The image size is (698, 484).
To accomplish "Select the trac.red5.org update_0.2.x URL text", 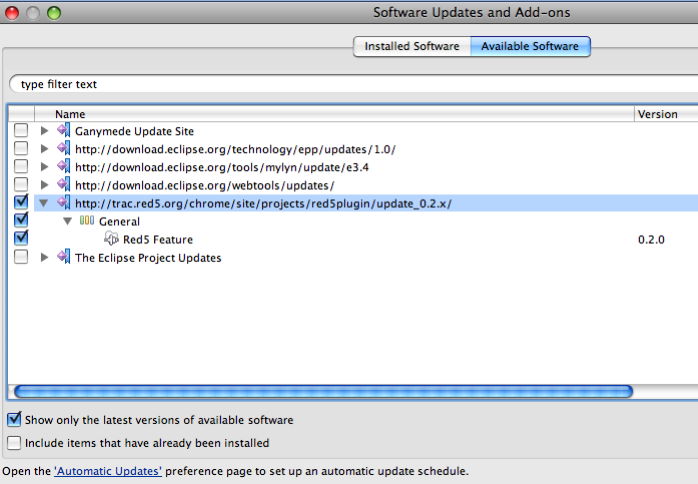I will click(263, 203).
